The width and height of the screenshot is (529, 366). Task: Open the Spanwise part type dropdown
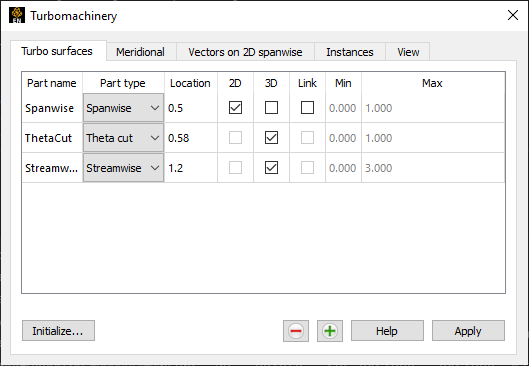(123, 108)
